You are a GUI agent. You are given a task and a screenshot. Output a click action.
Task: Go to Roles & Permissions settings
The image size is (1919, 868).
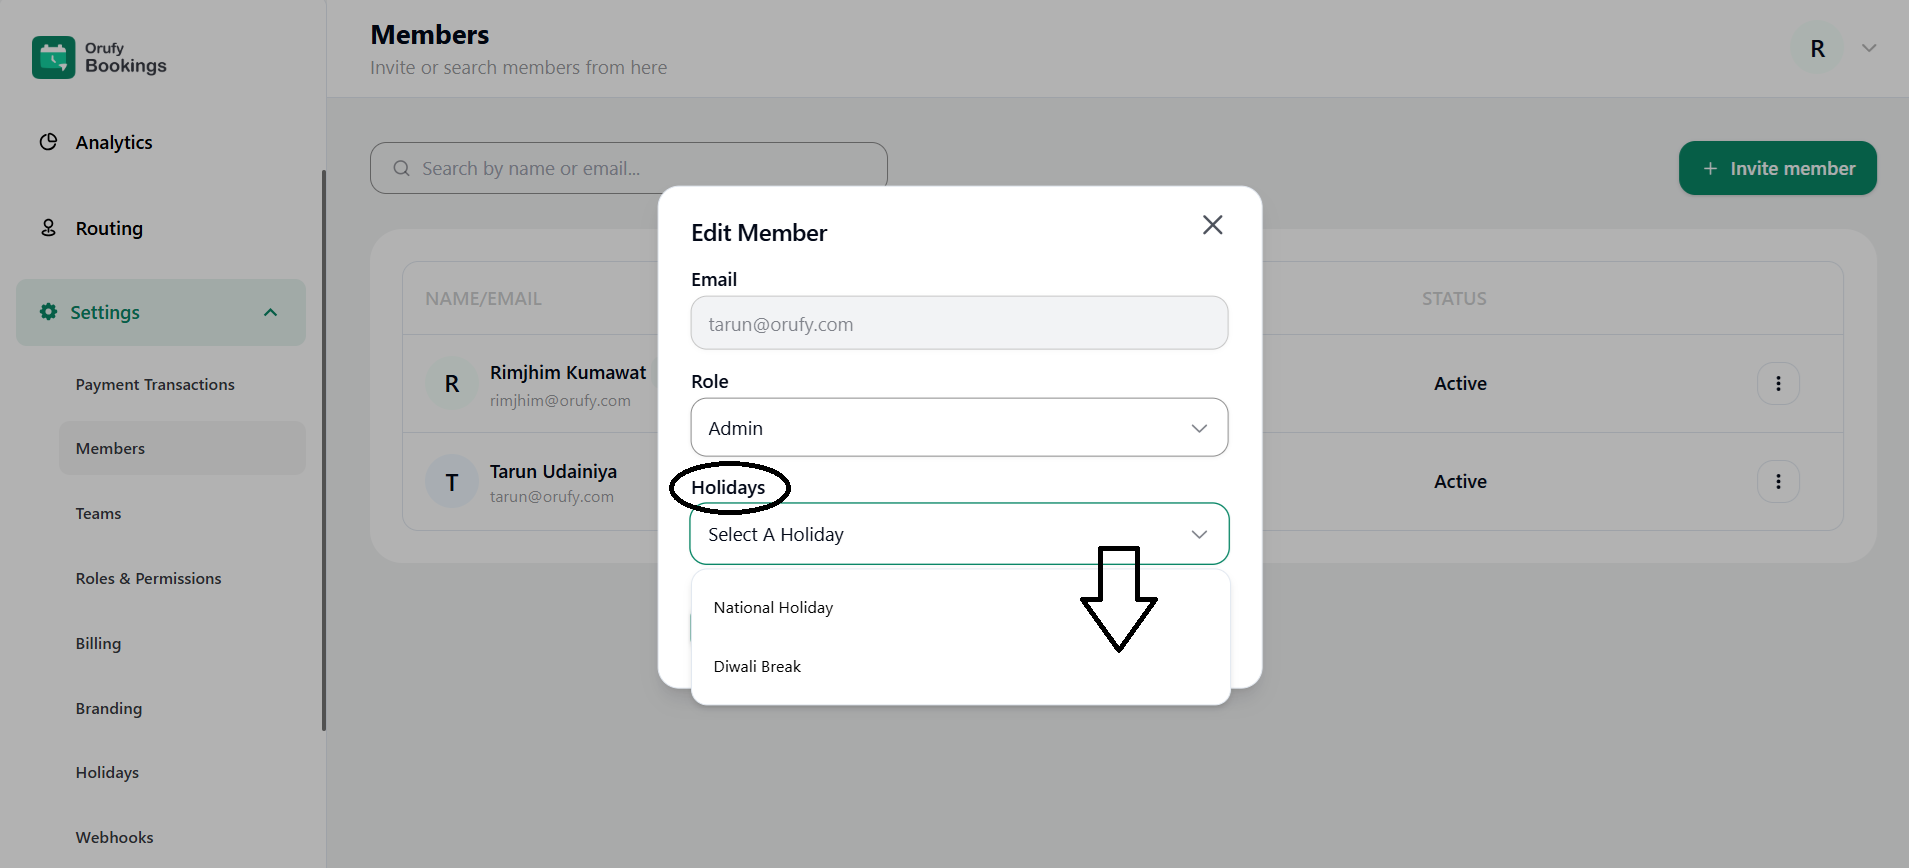coord(148,579)
